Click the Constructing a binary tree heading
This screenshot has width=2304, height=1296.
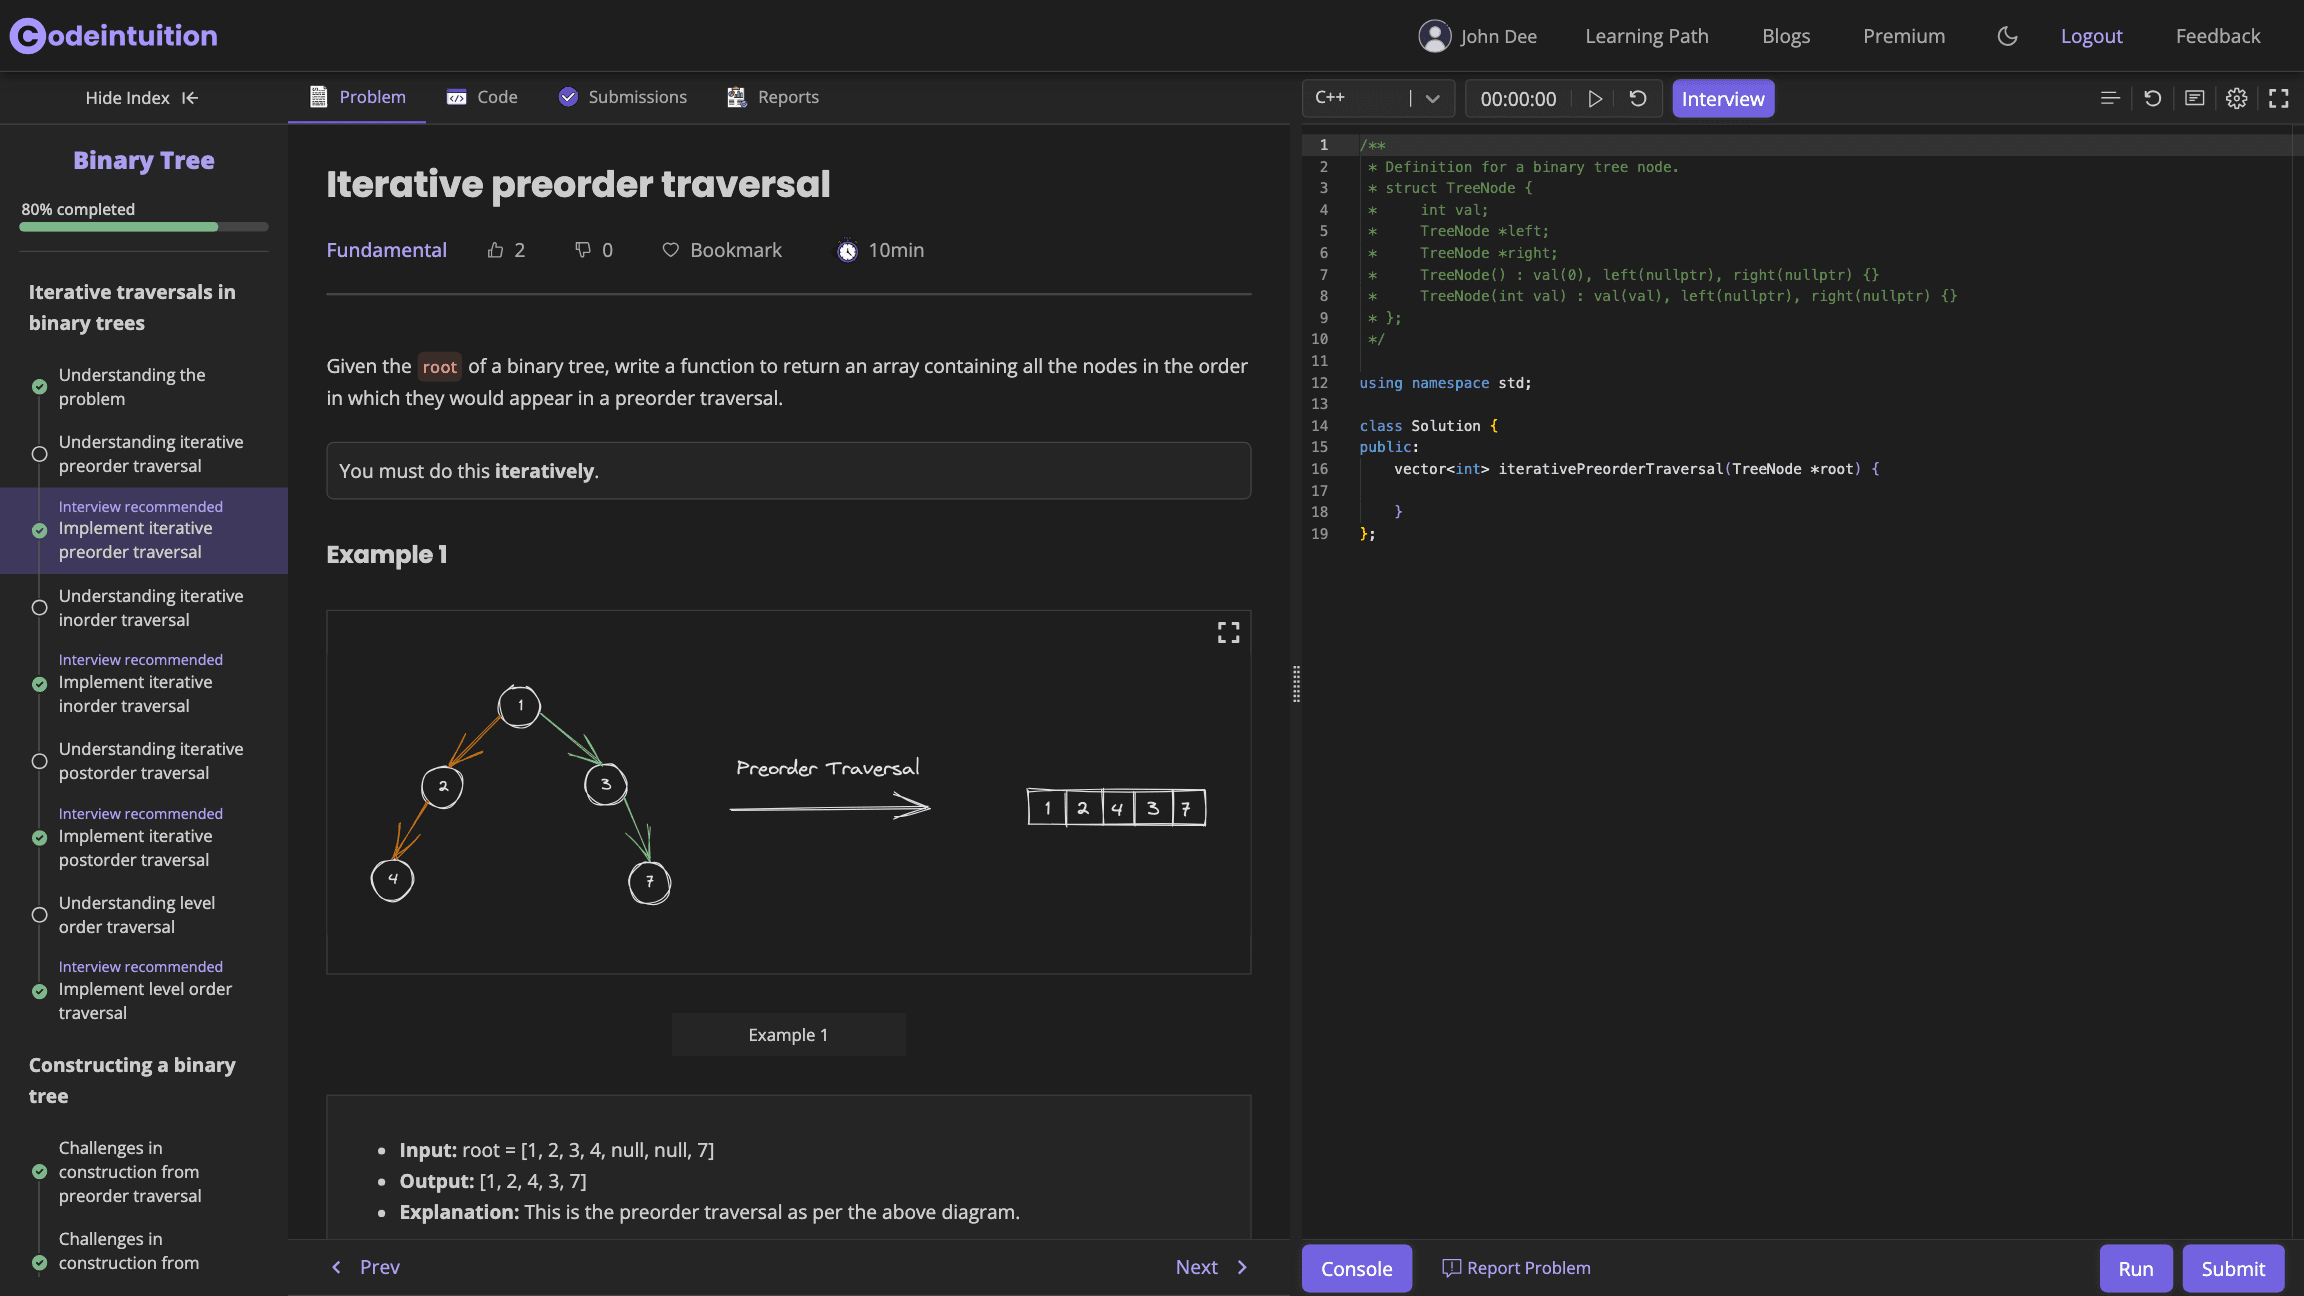point(132,1080)
